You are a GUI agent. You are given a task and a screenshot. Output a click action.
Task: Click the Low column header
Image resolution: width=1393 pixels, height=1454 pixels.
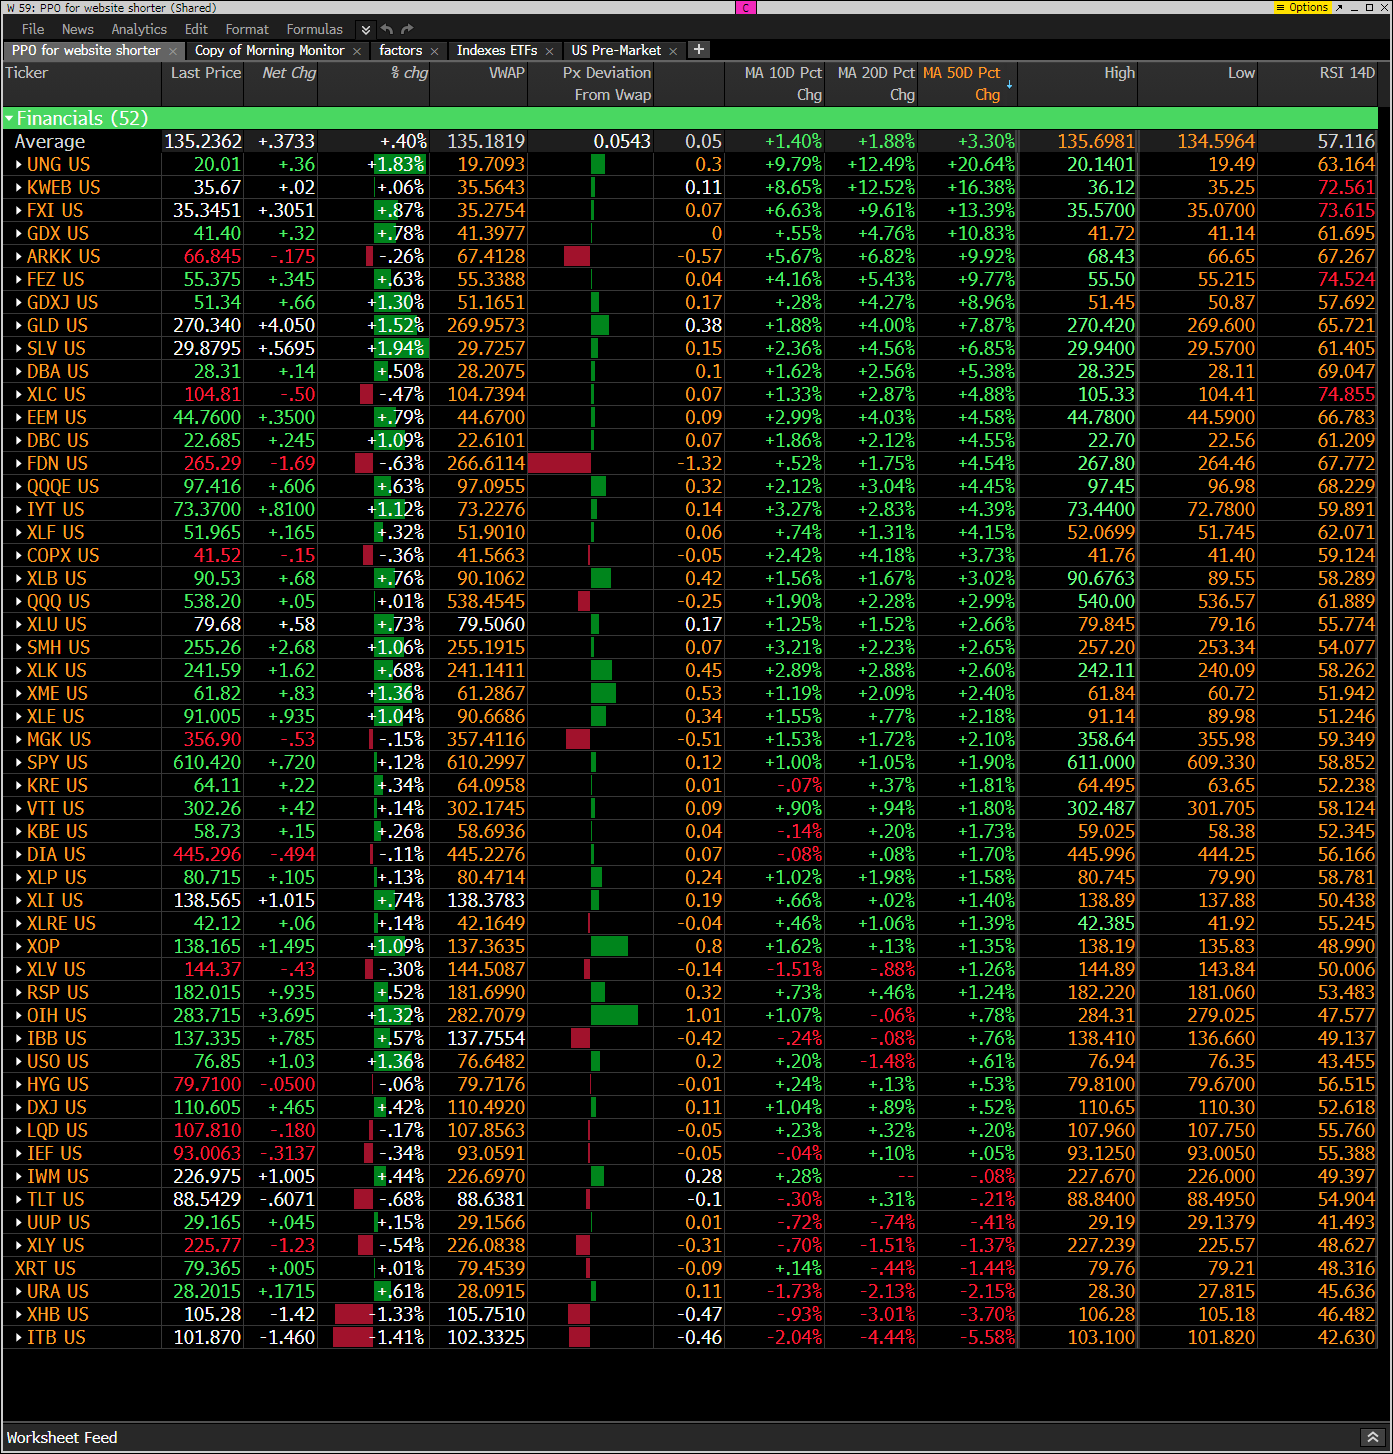click(x=1198, y=84)
